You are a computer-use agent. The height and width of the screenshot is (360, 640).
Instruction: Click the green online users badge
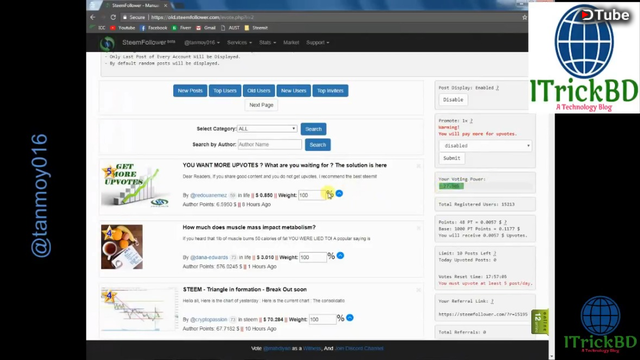coord(540,322)
